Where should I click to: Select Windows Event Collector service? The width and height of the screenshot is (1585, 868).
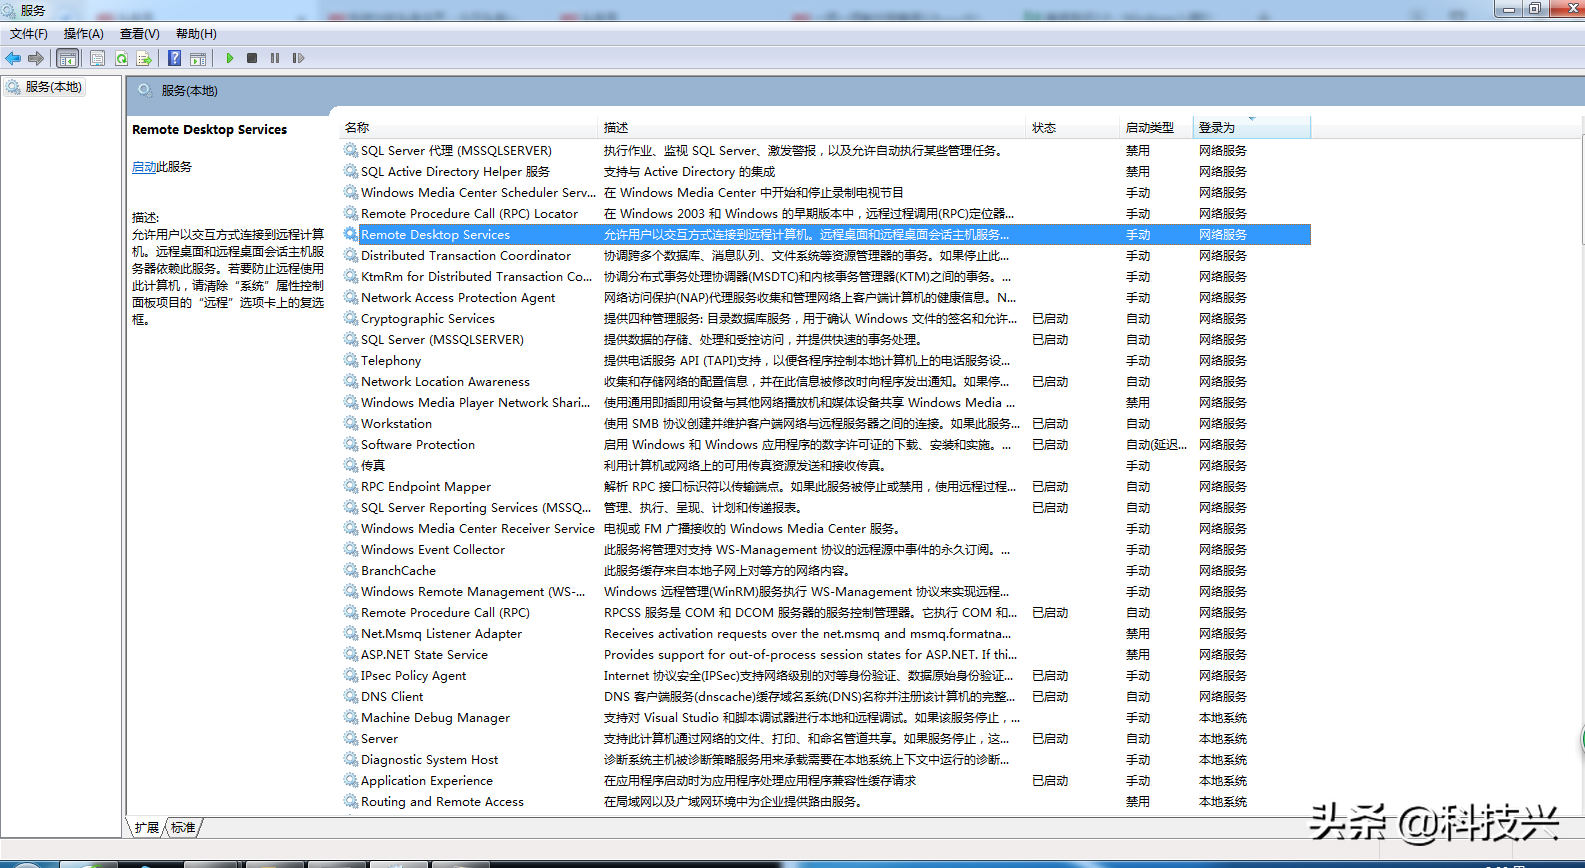point(826,549)
